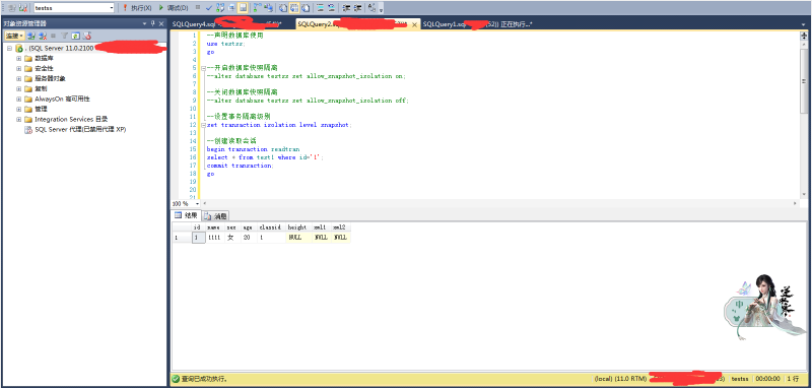Click the 00:00:00 elapsed time in status bar
The height and width of the screenshot is (388, 812).
click(768, 379)
